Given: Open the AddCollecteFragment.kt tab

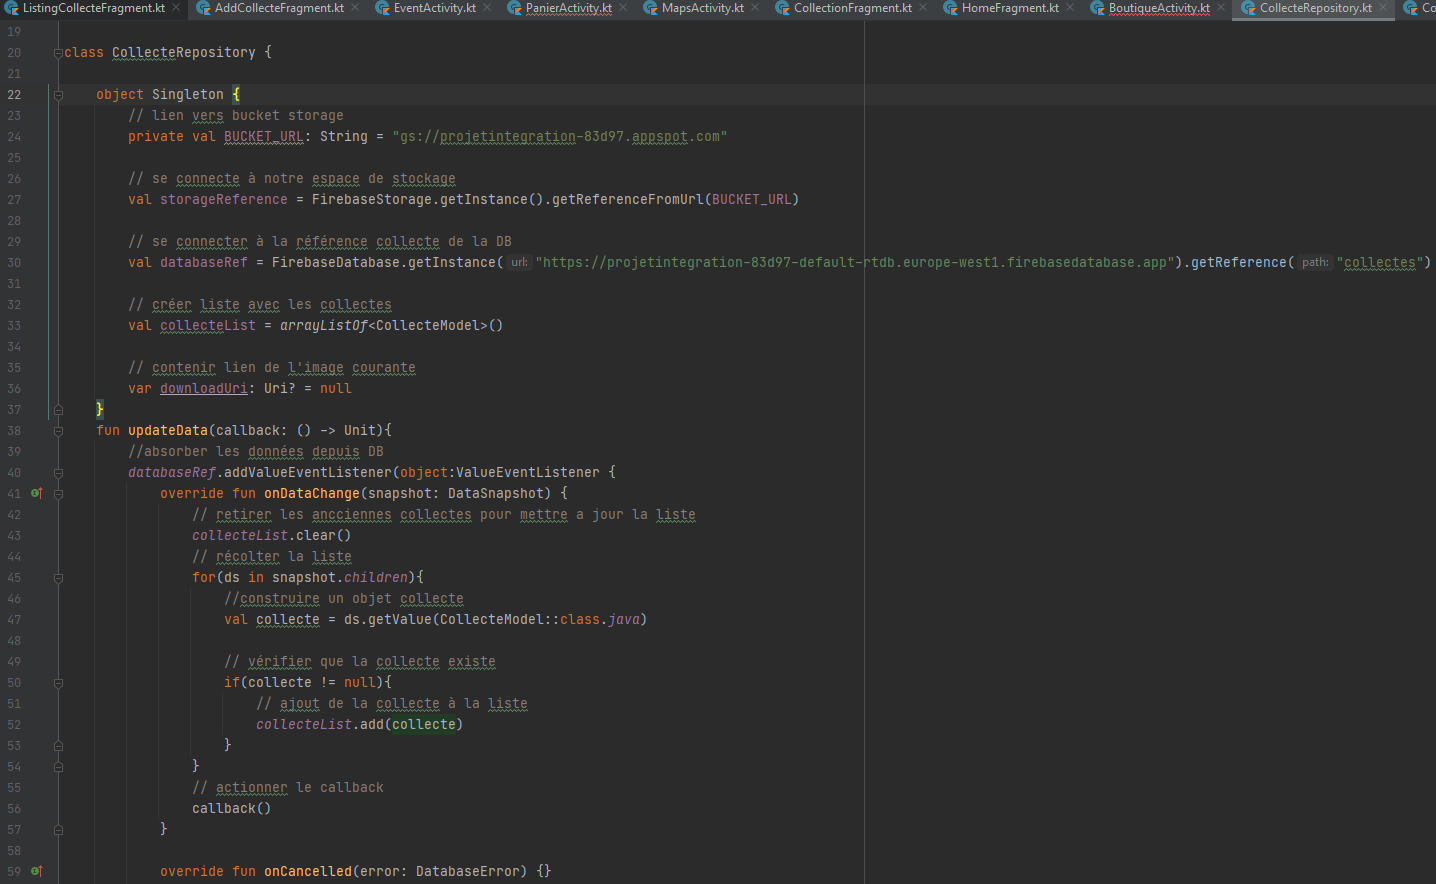Looking at the screenshot, I should click(279, 8).
